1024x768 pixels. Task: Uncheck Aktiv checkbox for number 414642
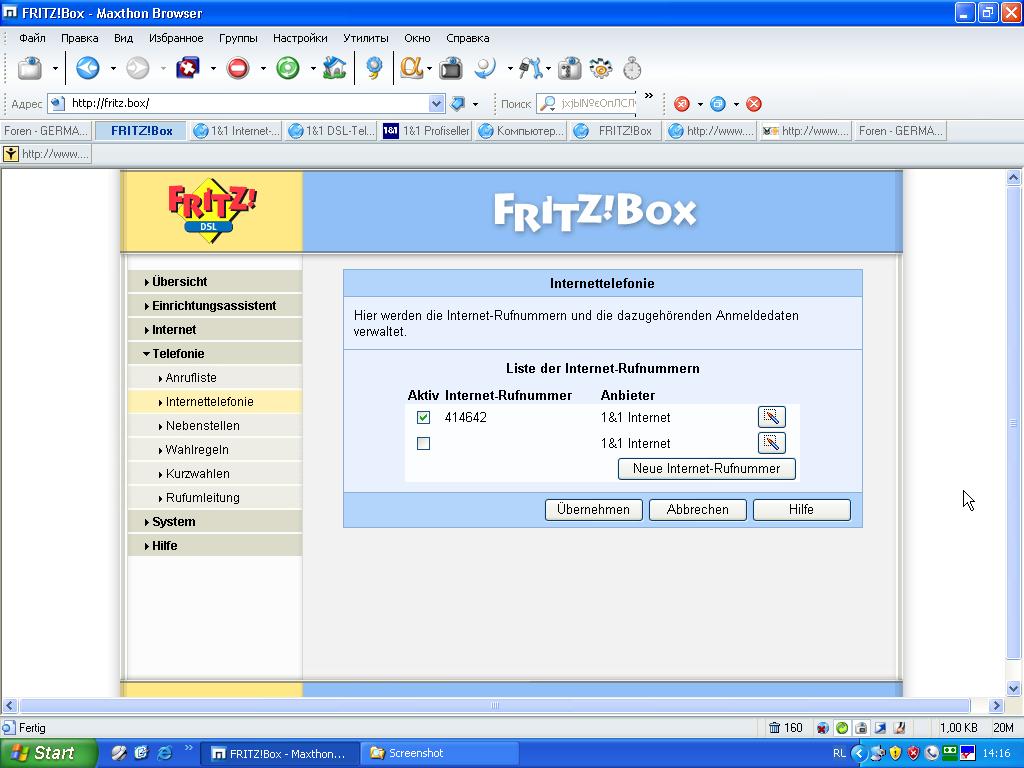[x=423, y=417]
